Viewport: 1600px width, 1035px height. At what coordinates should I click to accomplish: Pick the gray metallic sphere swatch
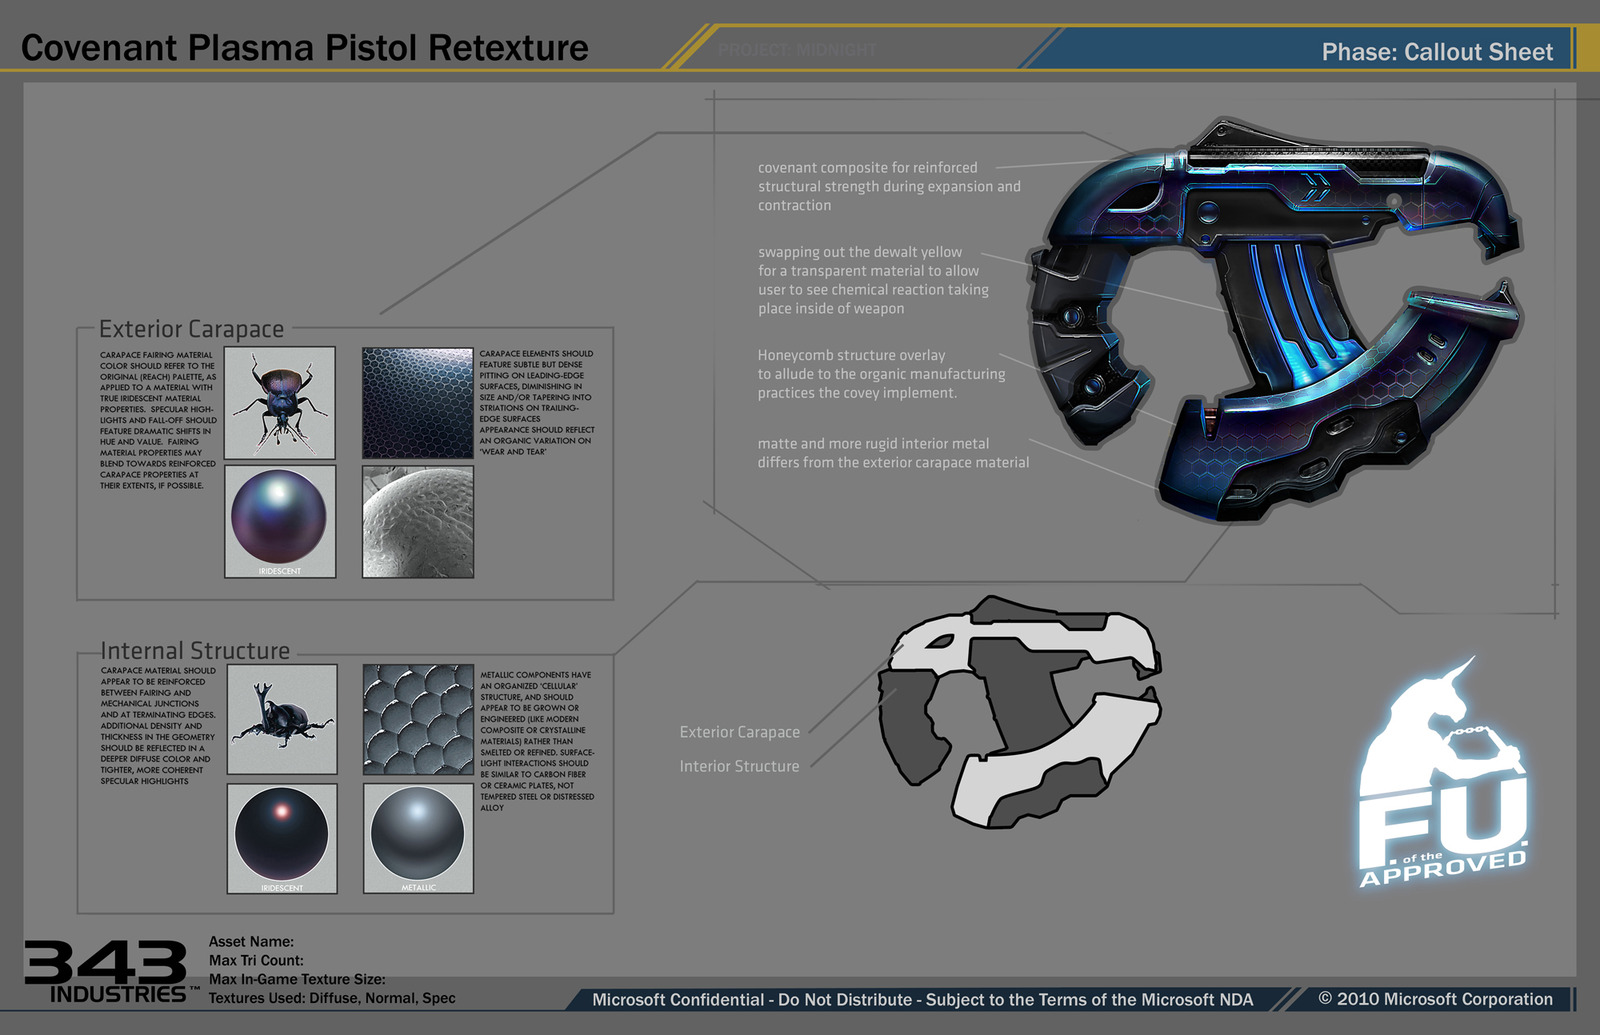tap(418, 835)
